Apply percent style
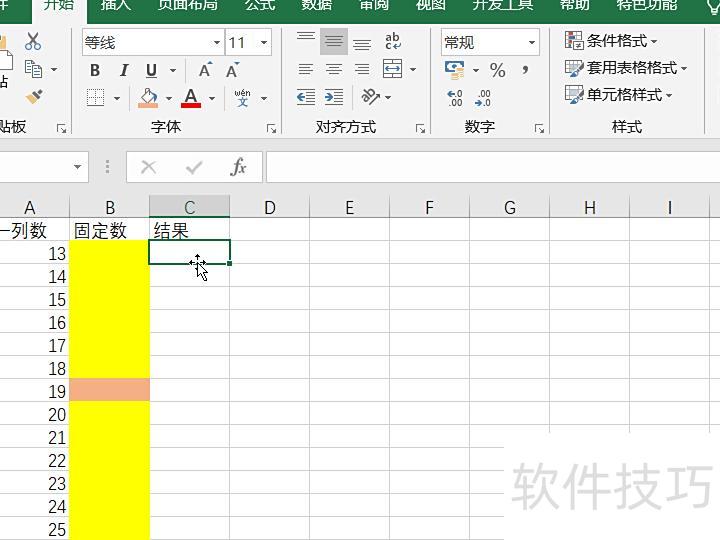The image size is (720, 540). coord(498,70)
